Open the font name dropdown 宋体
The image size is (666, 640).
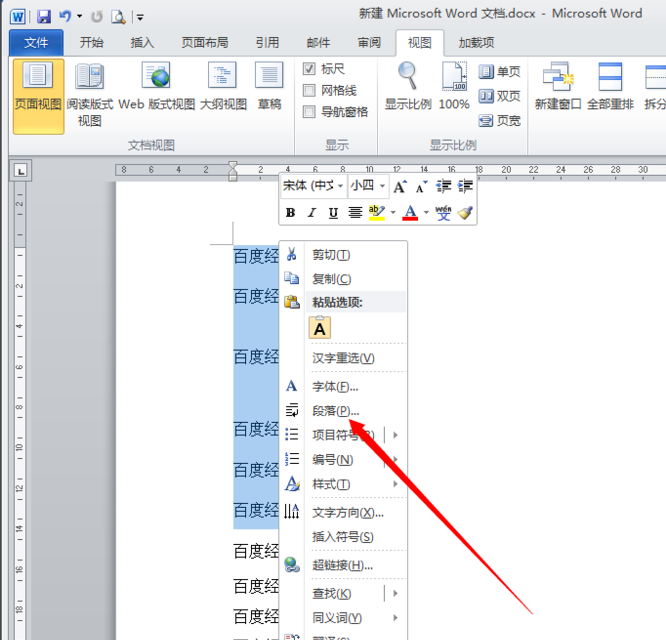(x=340, y=186)
